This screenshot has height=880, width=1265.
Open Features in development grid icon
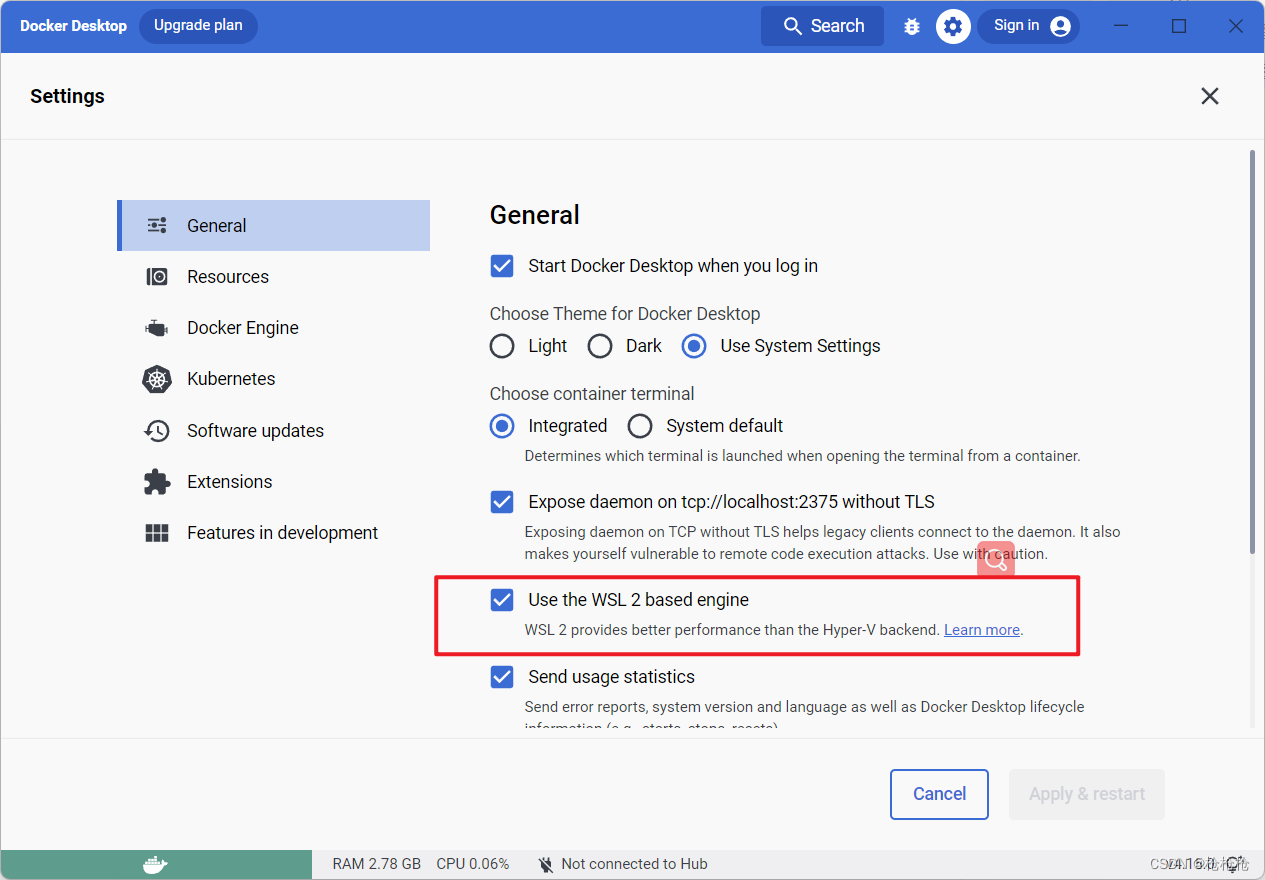[x=157, y=532]
